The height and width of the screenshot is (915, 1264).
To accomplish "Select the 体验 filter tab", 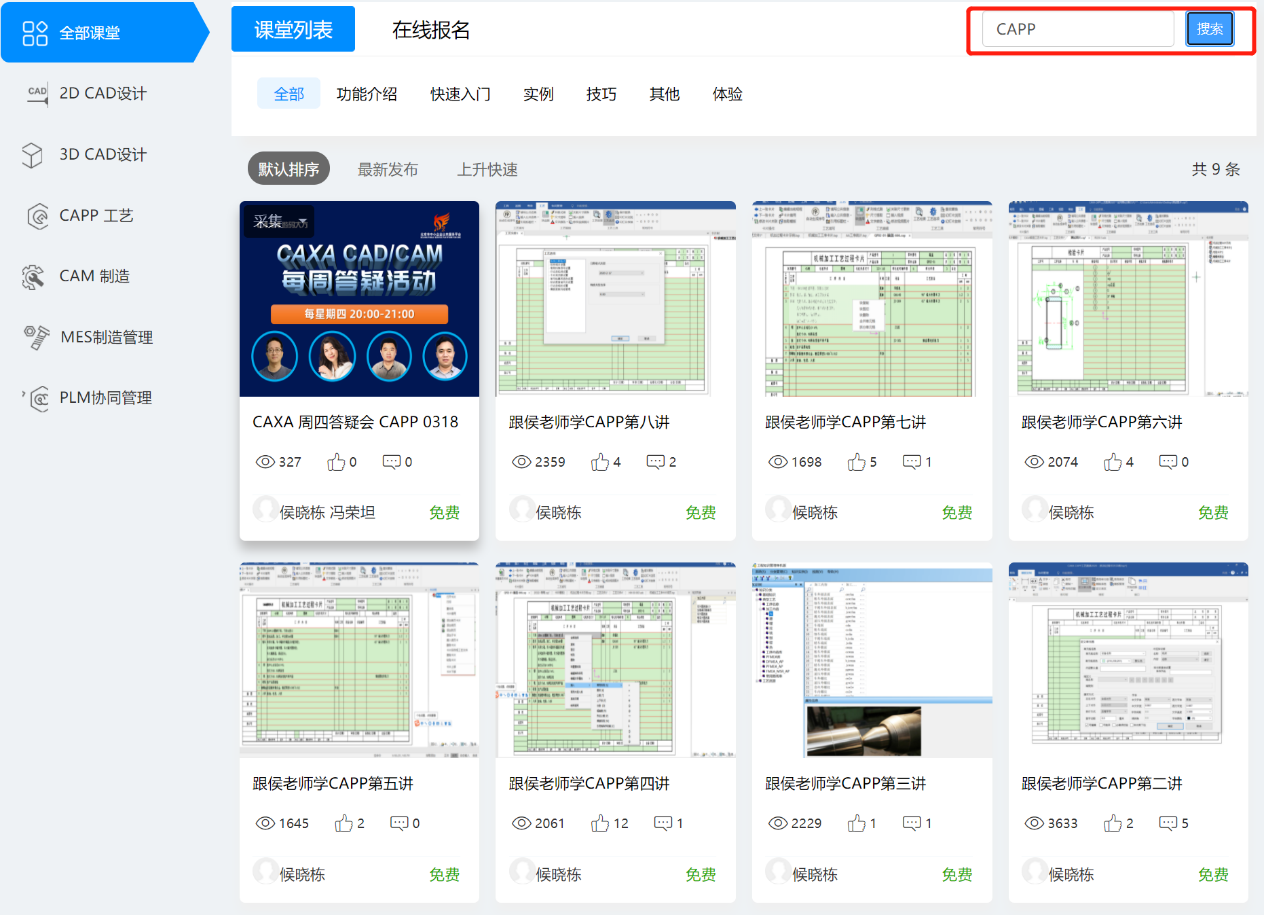I will [x=727, y=94].
